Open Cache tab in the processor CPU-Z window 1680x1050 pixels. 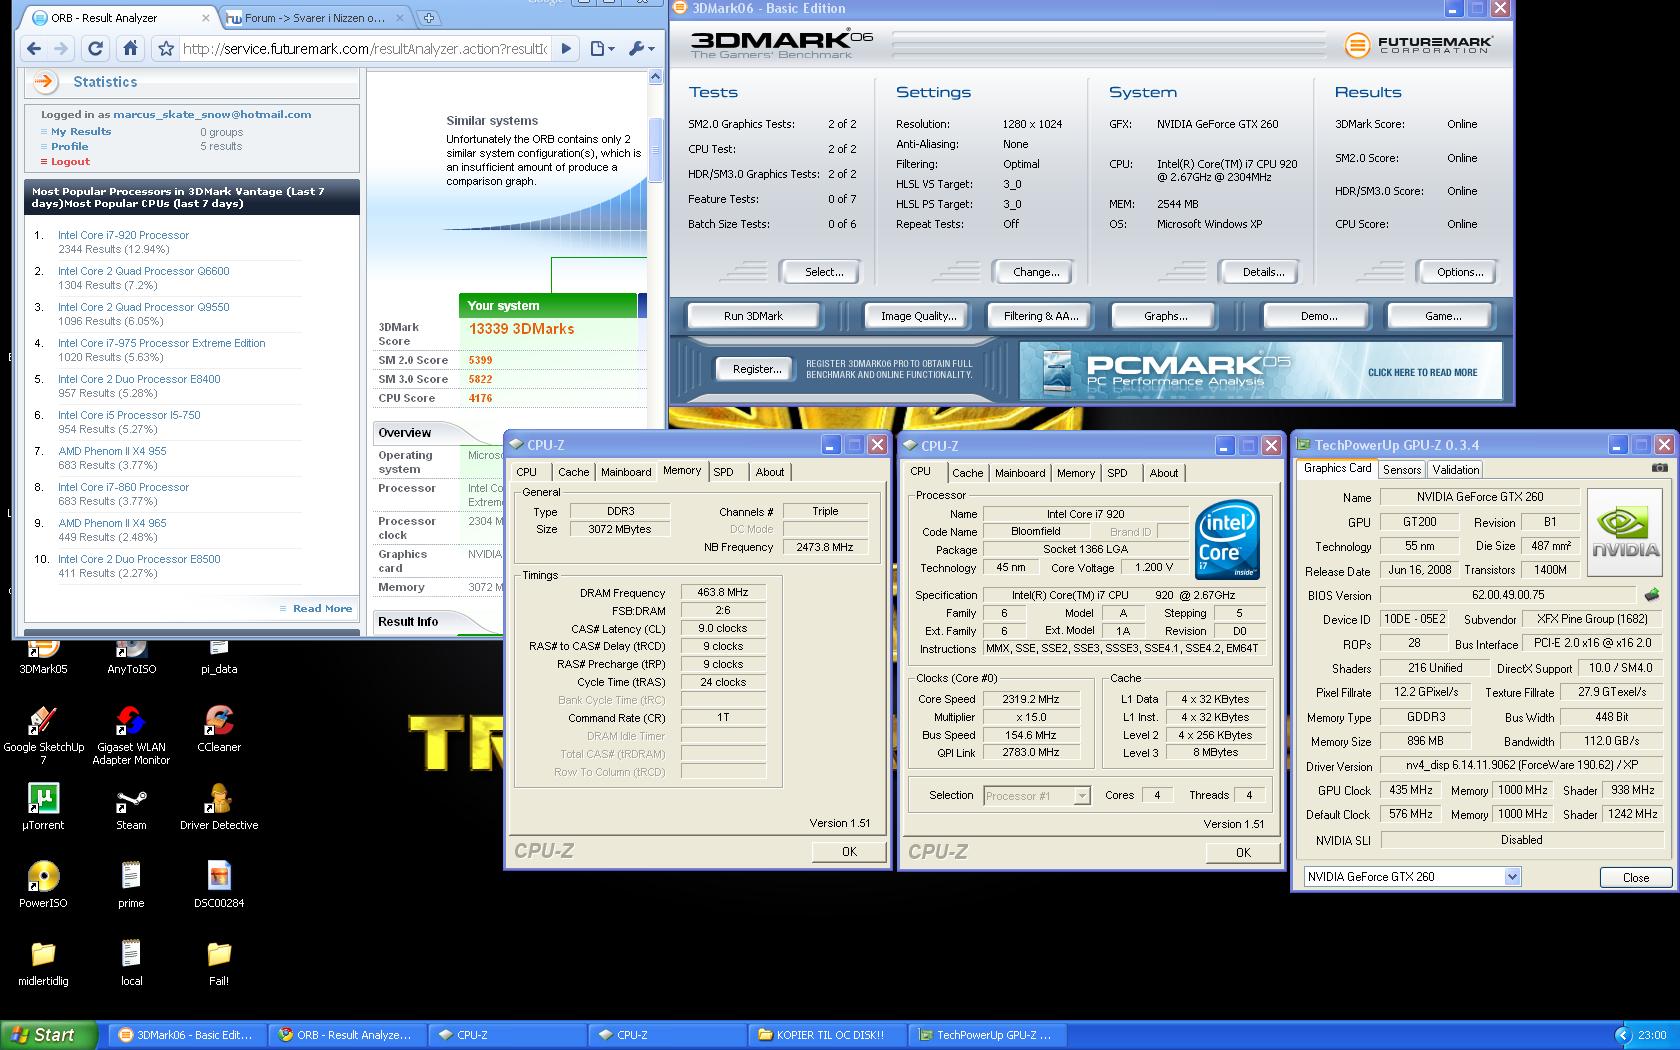point(967,473)
